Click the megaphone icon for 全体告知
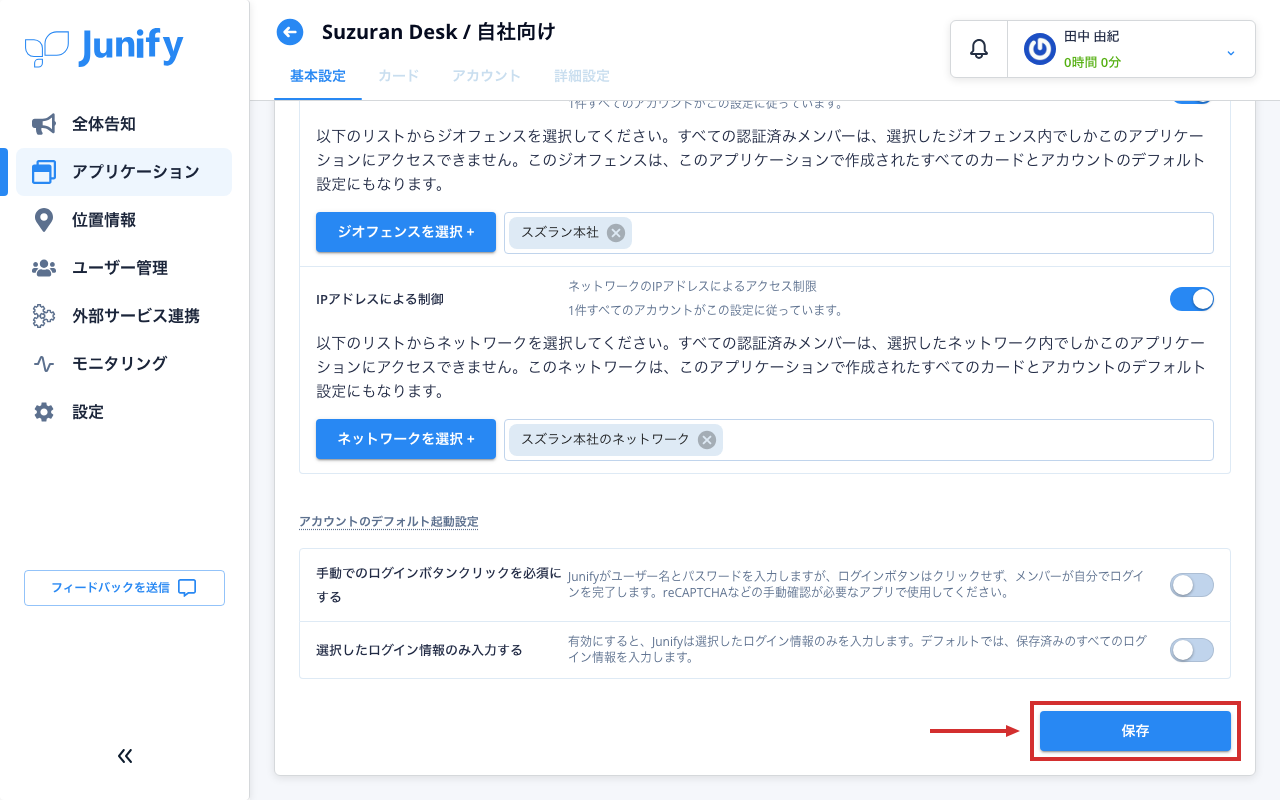 (43, 124)
